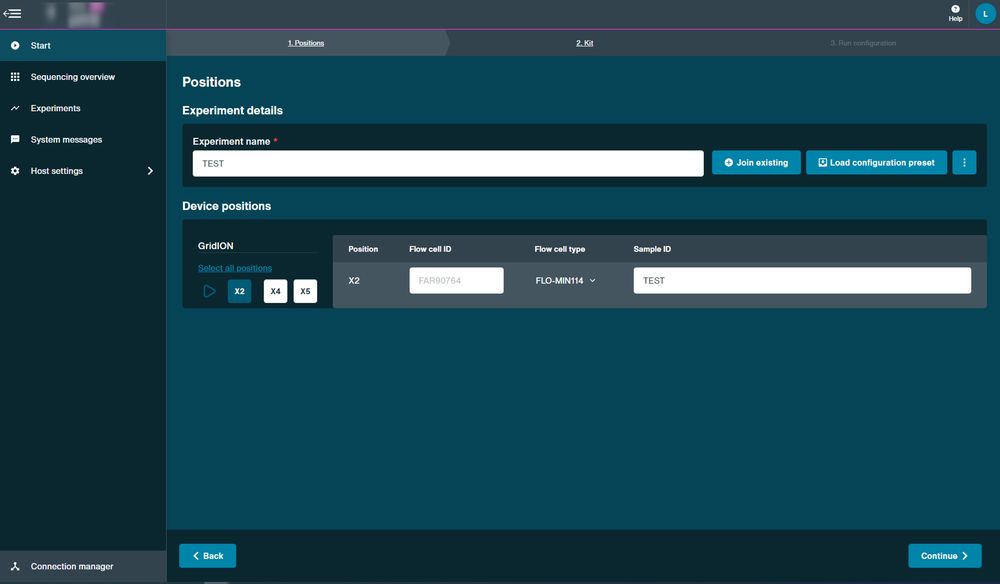Viewport: 1000px width, 584px height.
Task: Open the user profile avatar L
Action: (x=985, y=13)
